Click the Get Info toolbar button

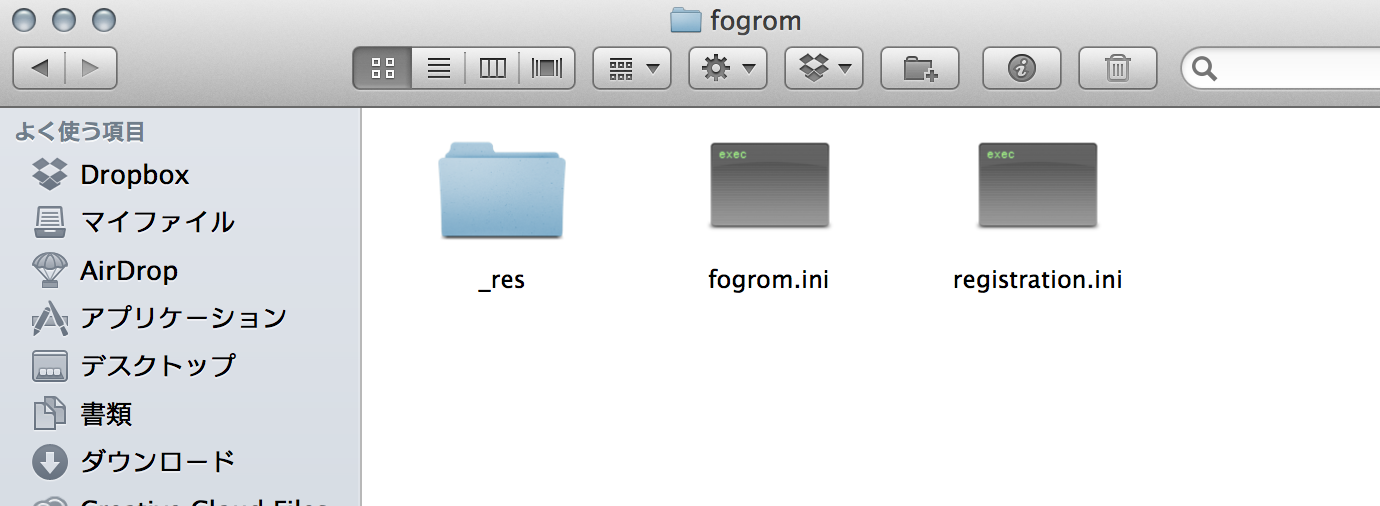pyautogui.click(x=1021, y=68)
